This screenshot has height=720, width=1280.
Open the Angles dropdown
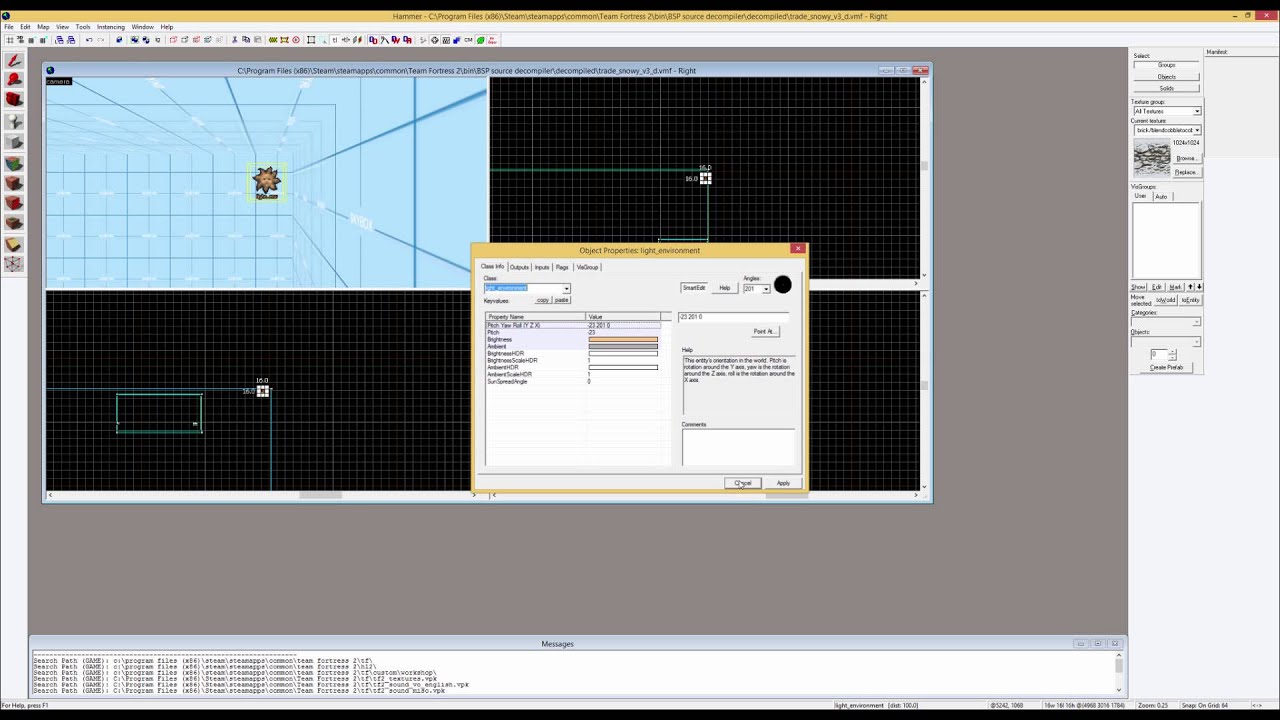tap(765, 289)
